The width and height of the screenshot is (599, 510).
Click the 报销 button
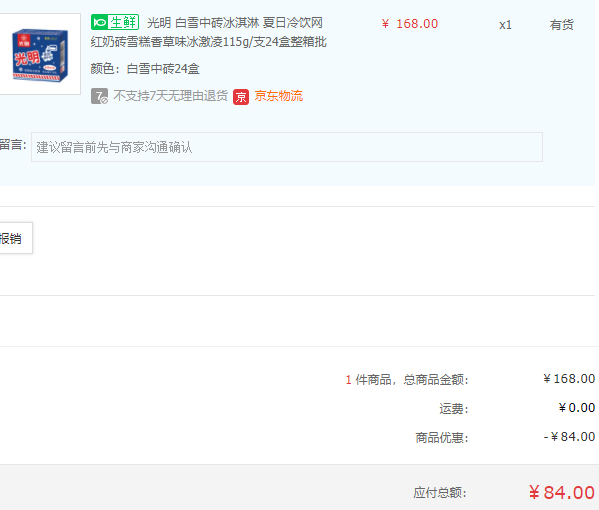[15, 238]
